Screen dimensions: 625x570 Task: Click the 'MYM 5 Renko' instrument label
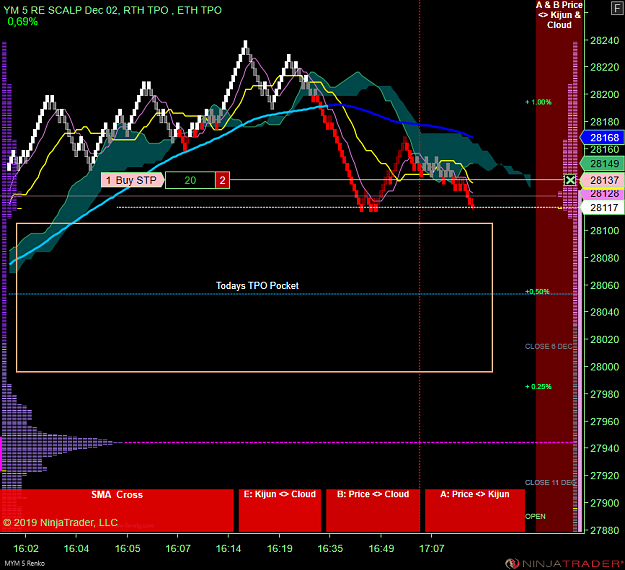(x=25, y=564)
